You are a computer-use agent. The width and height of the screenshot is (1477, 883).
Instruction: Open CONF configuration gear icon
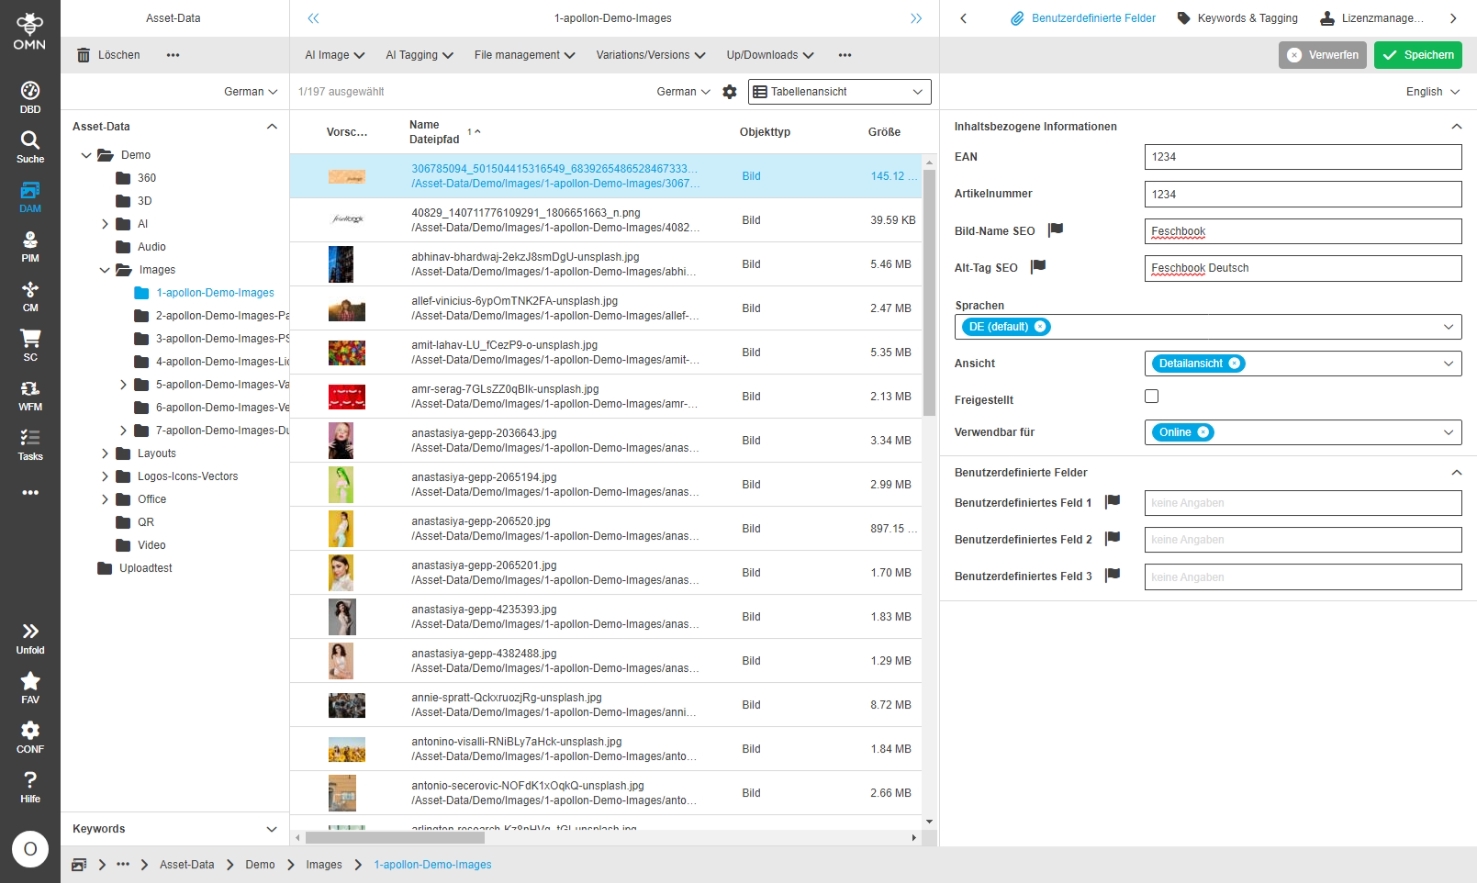click(30, 736)
